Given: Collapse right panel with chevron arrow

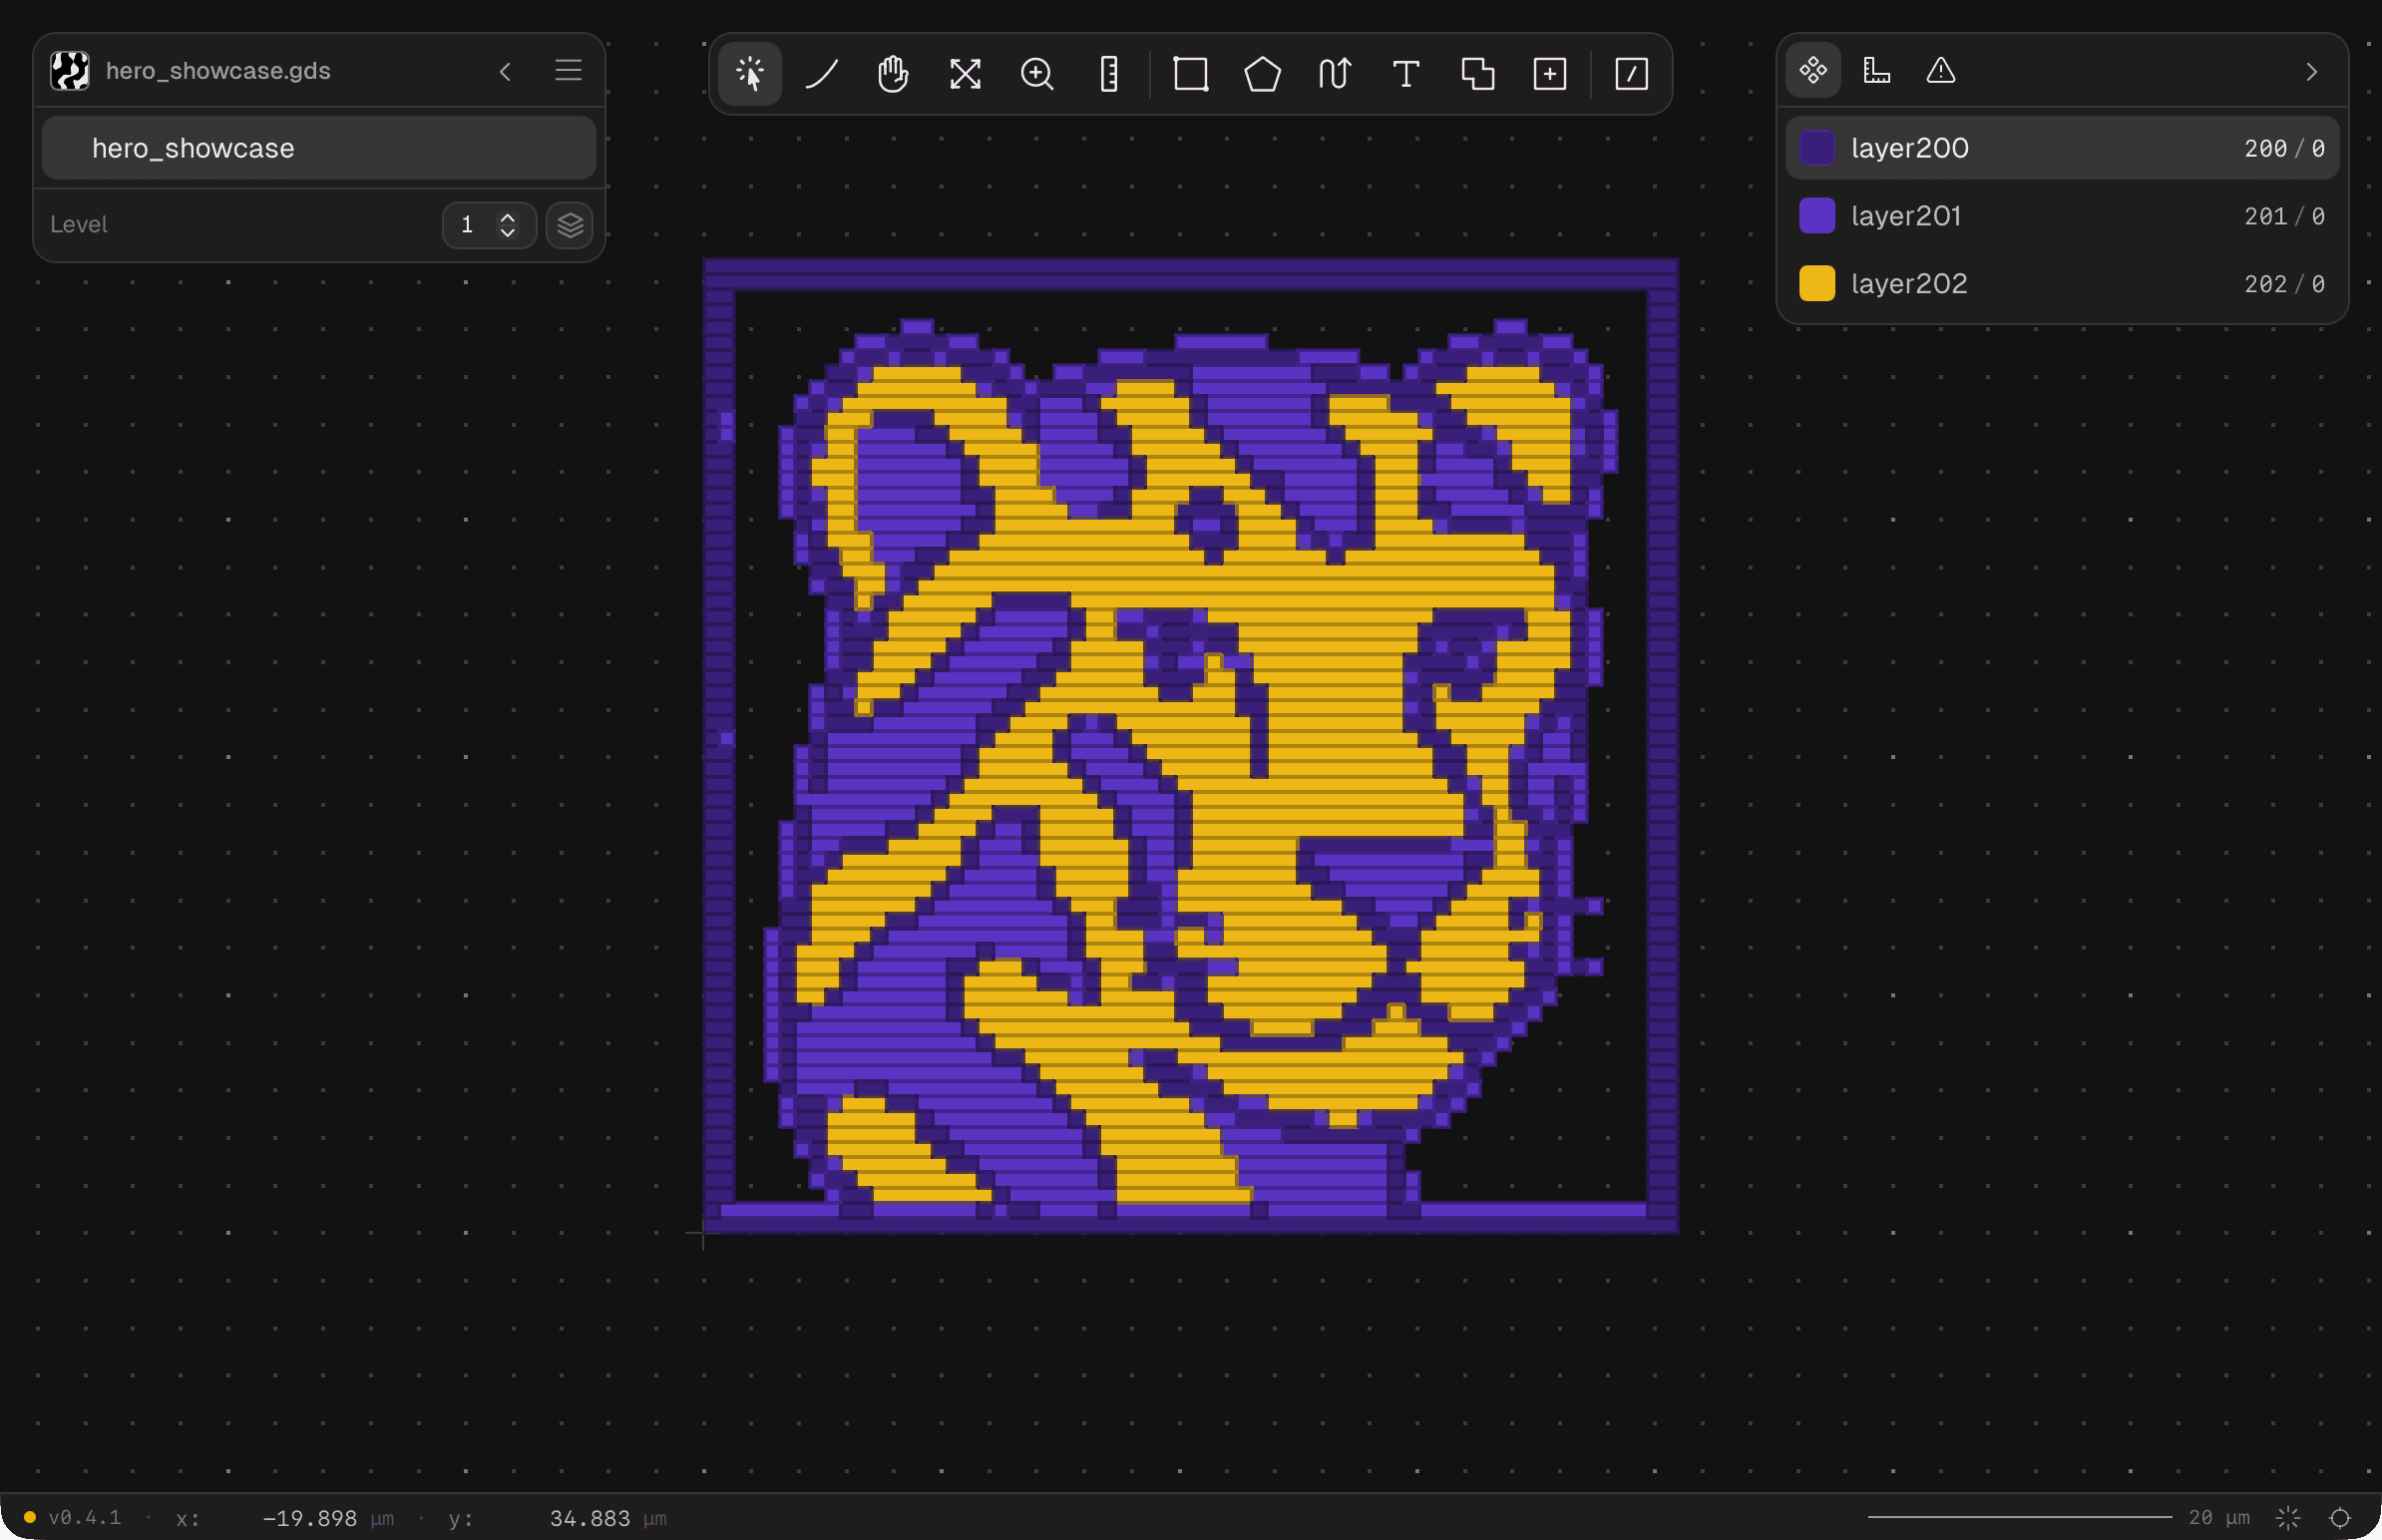Looking at the screenshot, I should 2311,71.
